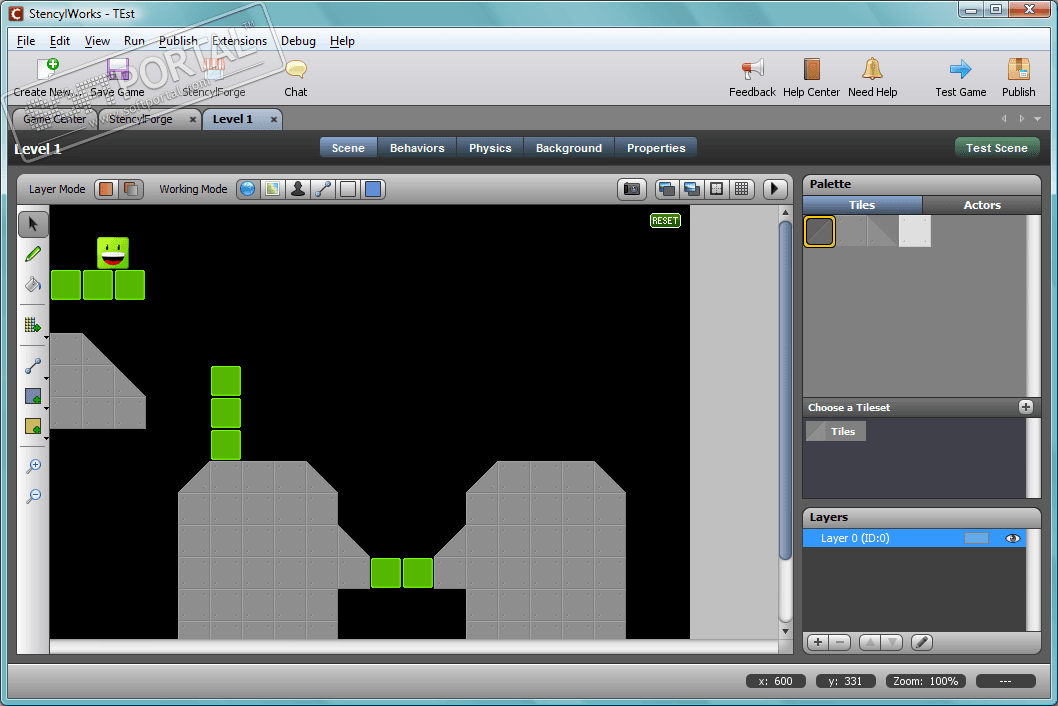Edit layer with pencil button
Screen dimensions: 1058x706
922,642
